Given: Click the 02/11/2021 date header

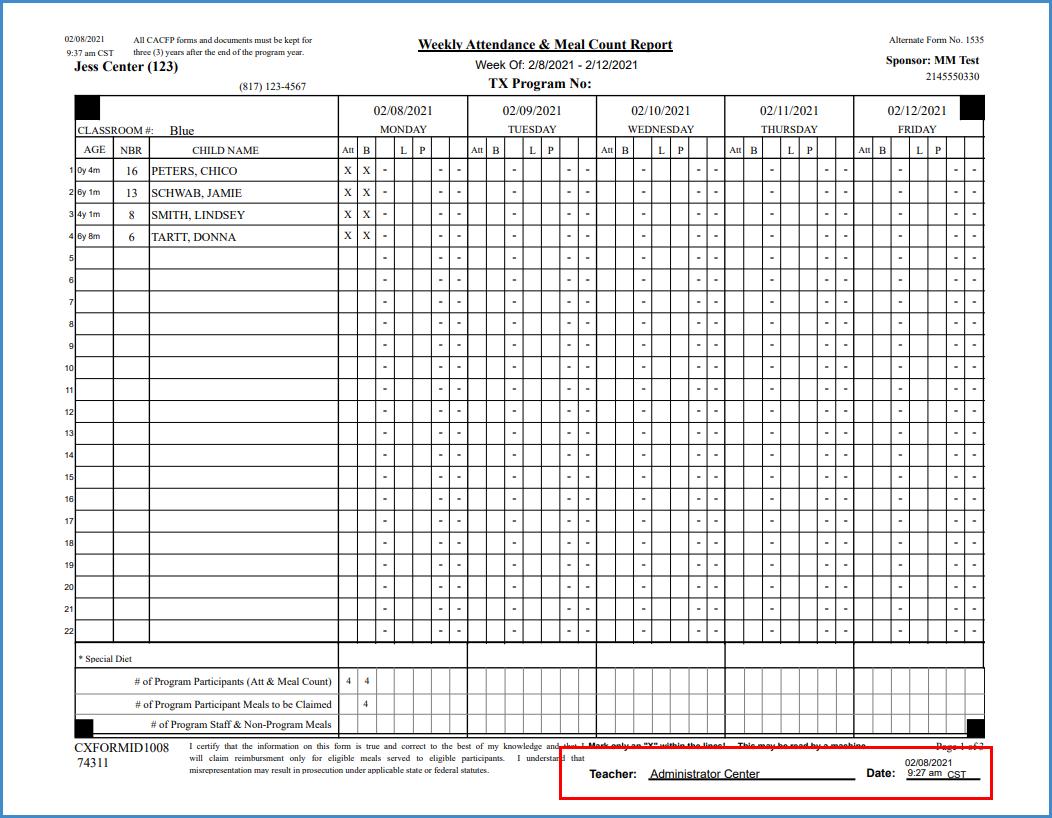Looking at the screenshot, I should pyautogui.click(x=789, y=111).
